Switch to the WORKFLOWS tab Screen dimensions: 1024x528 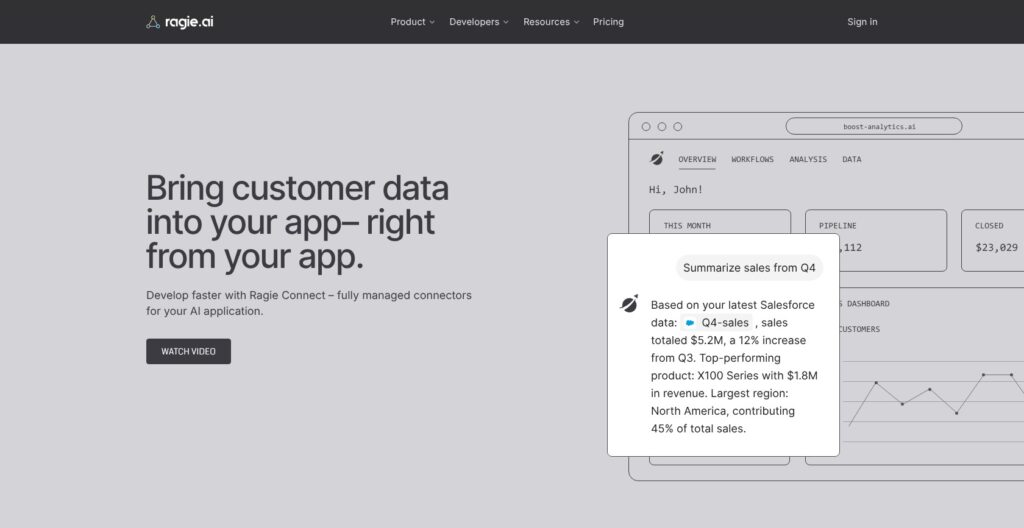(752, 159)
